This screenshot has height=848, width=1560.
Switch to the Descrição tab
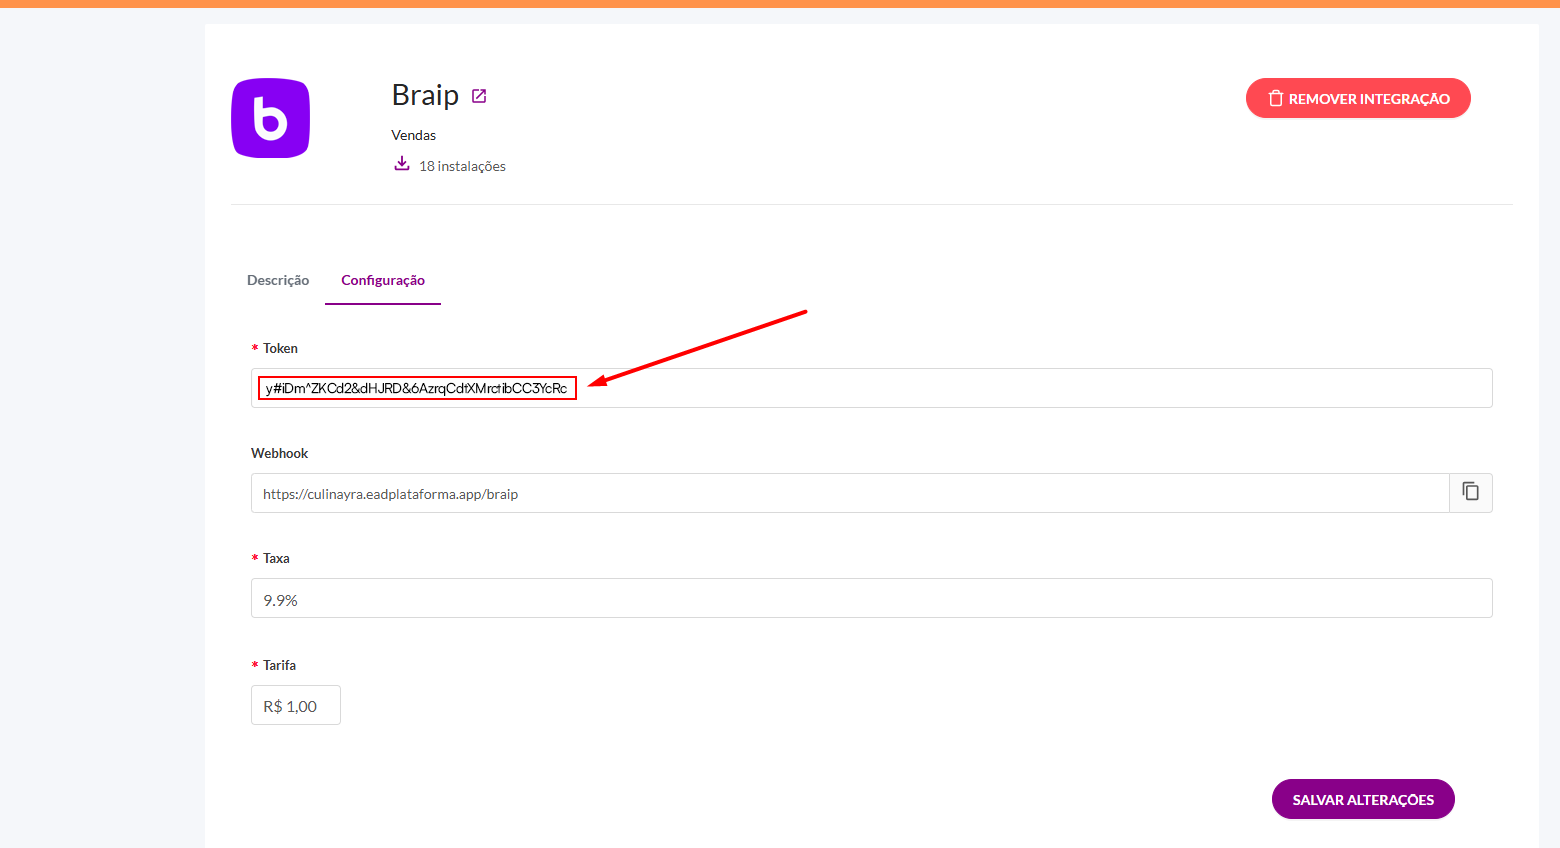point(278,280)
